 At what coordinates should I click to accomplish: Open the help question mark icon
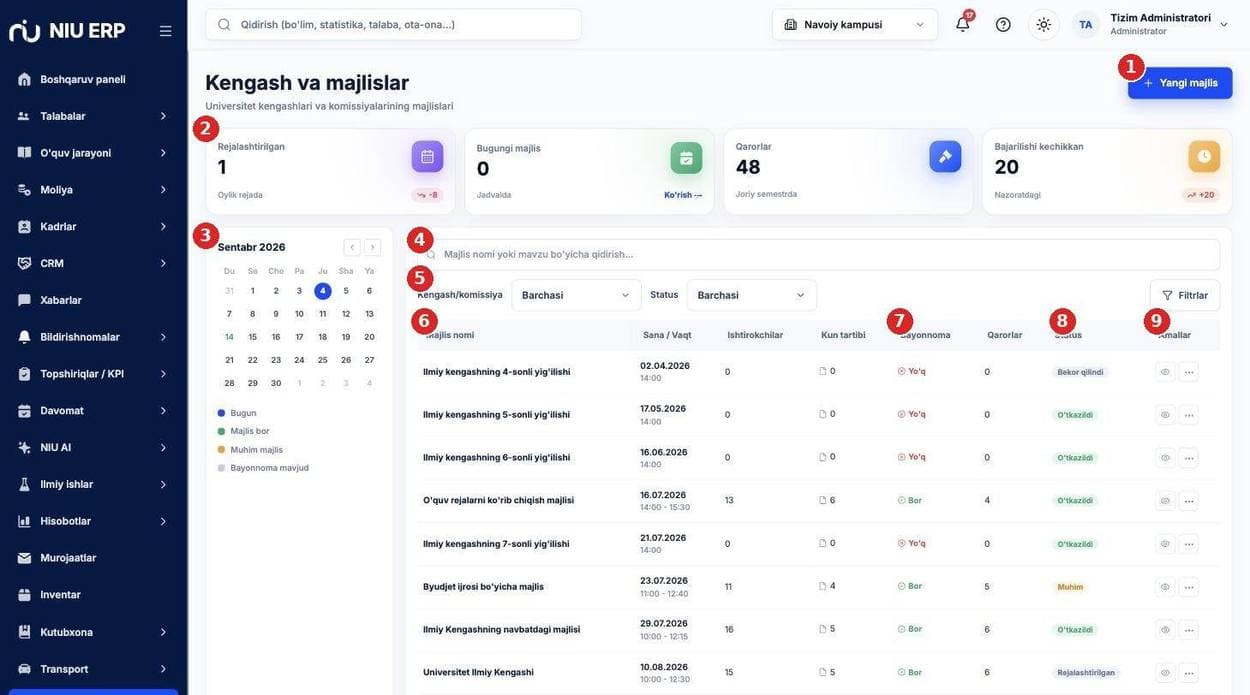(1003, 24)
